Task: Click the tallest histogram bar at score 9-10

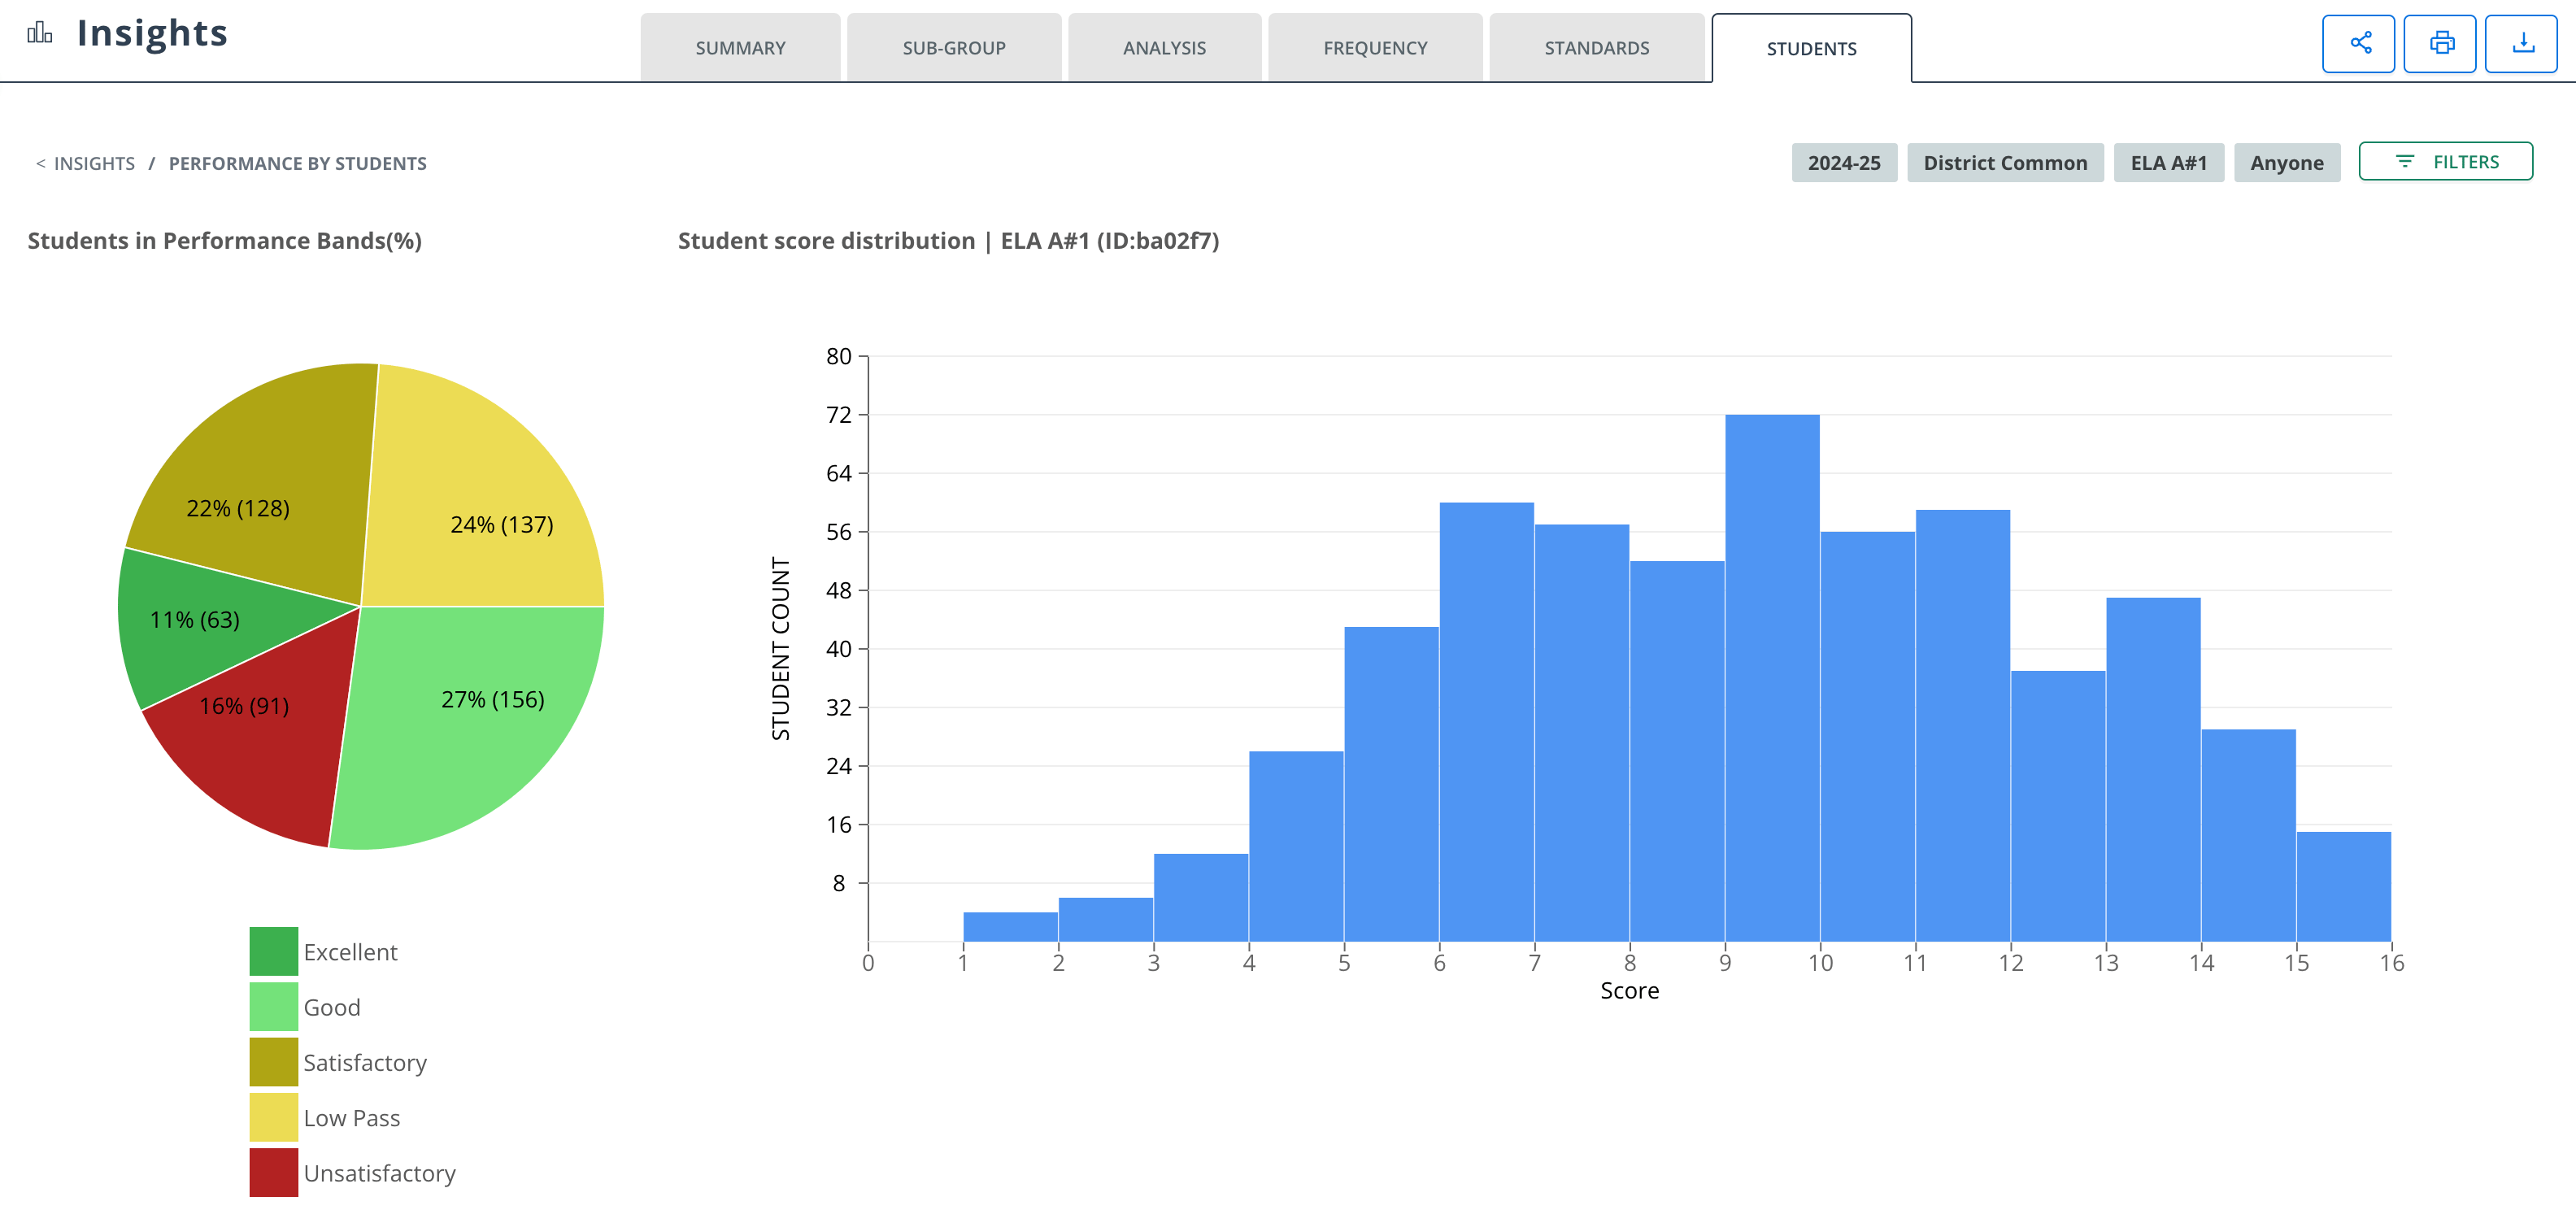Action: [x=1772, y=678]
